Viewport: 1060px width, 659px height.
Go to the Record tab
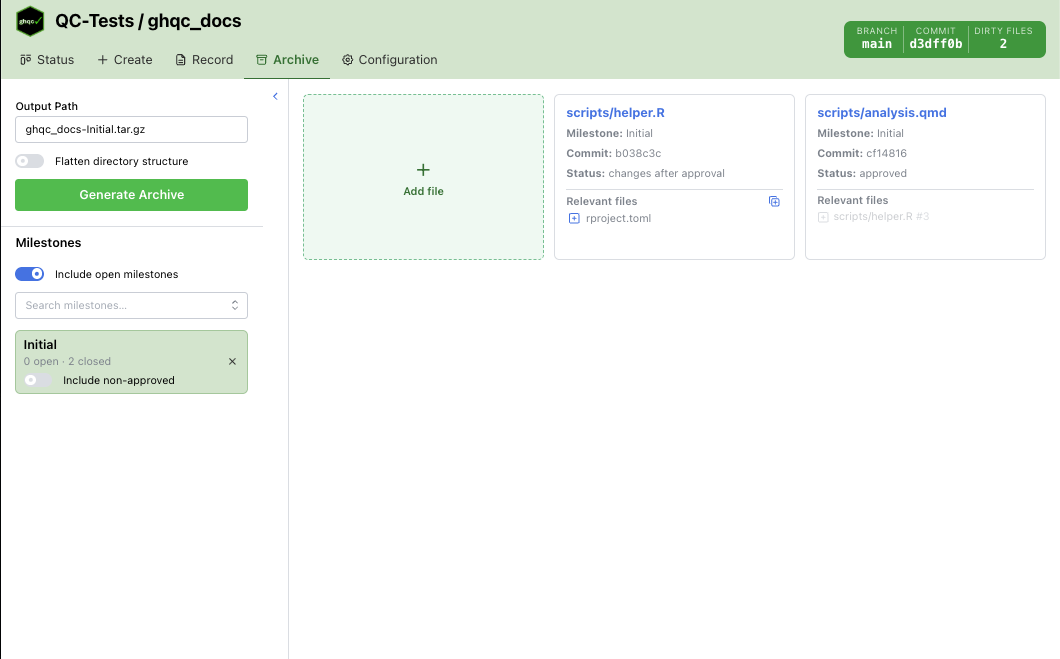click(204, 60)
